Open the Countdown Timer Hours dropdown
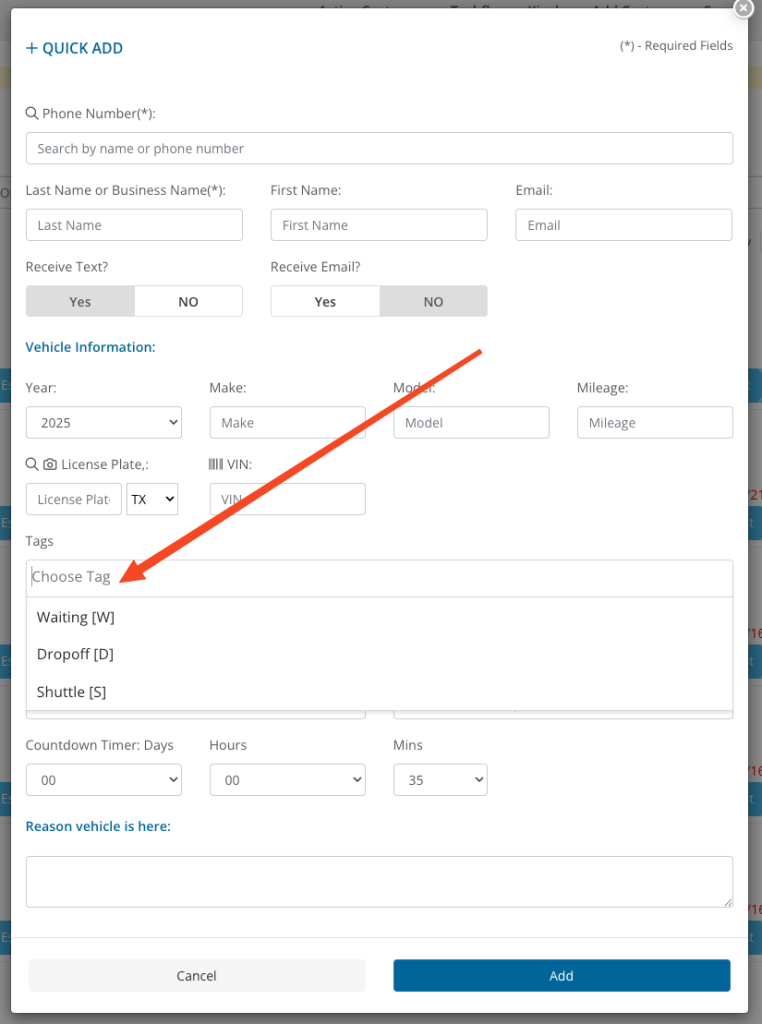This screenshot has width=762, height=1024. (287, 780)
